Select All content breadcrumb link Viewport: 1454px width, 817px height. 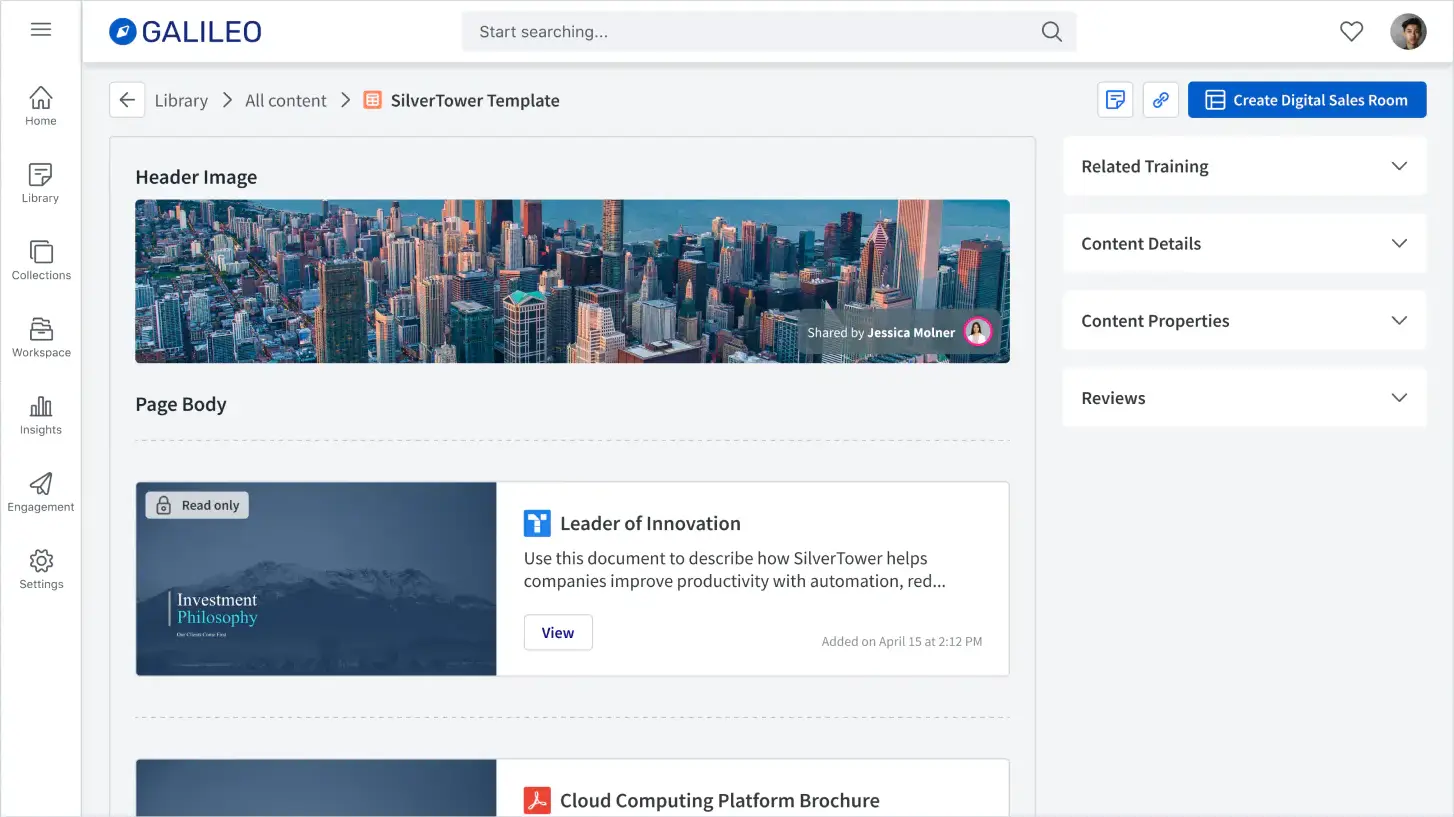click(286, 100)
